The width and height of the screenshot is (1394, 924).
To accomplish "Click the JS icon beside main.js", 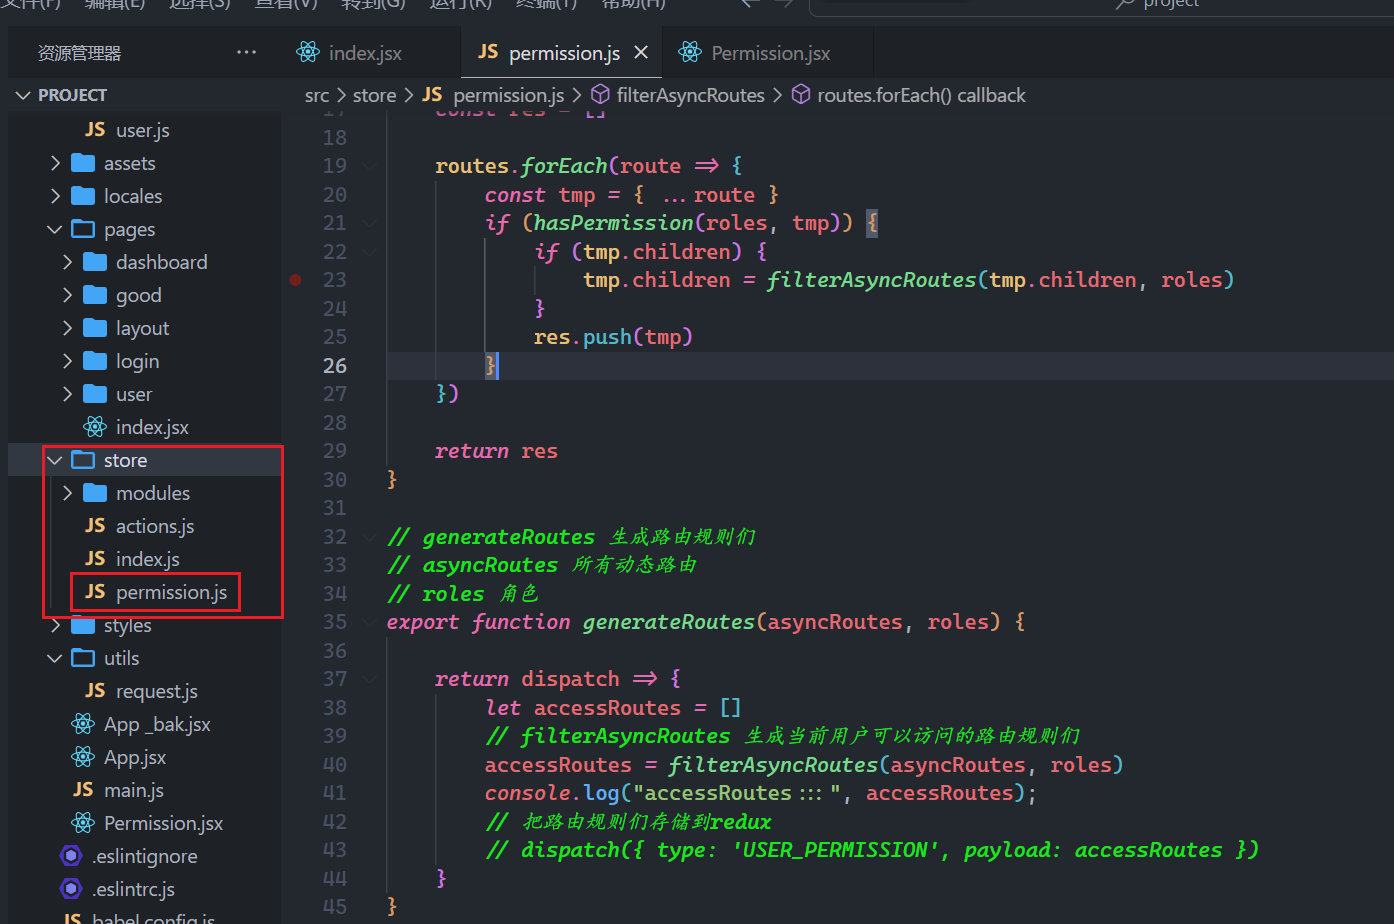I will pos(83,790).
